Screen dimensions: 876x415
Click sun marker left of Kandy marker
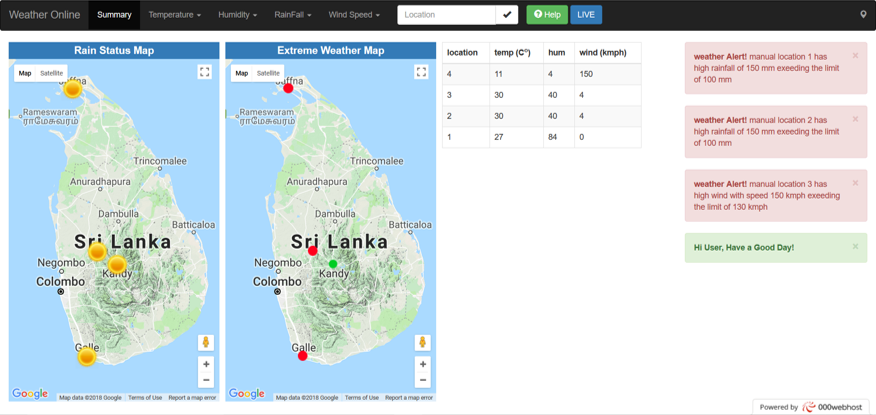(x=97, y=252)
